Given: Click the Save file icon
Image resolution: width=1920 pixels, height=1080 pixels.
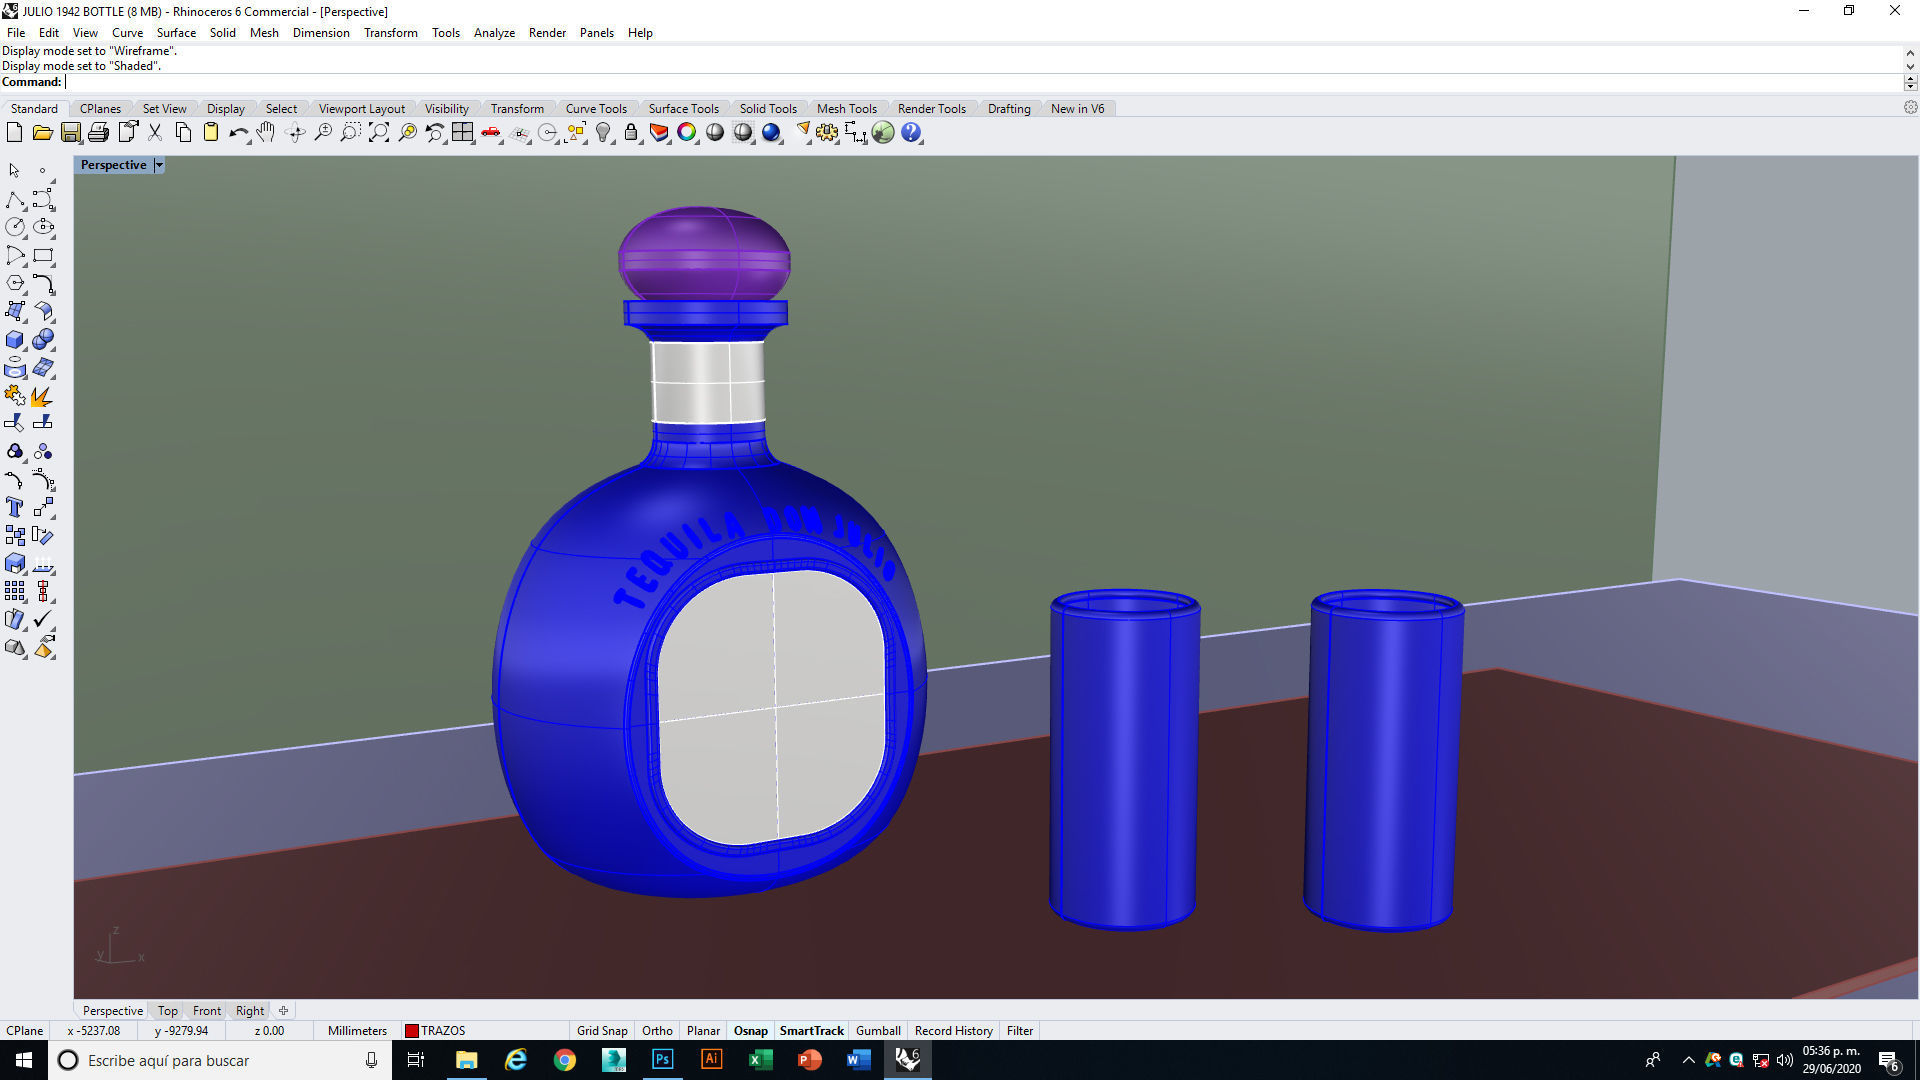Looking at the screenshot, I should (70, 133).
